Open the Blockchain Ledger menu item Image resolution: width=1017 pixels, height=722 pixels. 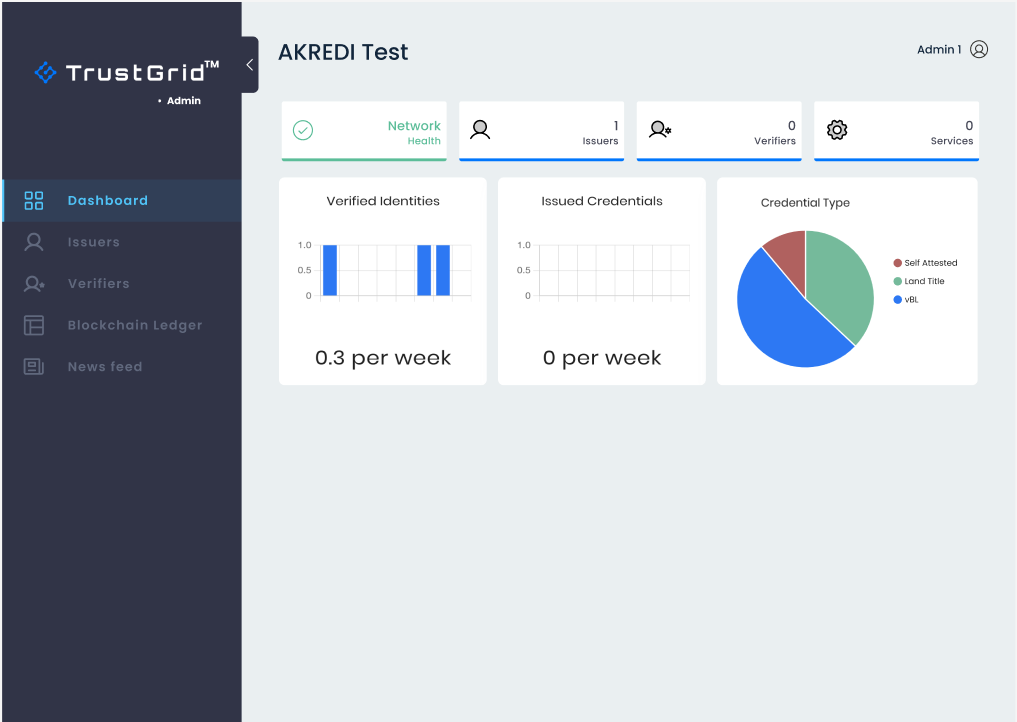[x=135, y=325]
